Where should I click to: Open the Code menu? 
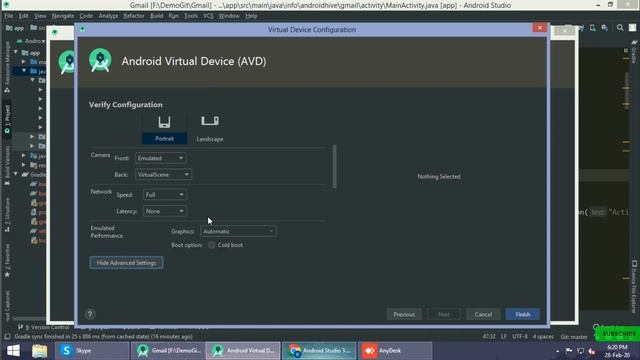(x=86, y=16)
